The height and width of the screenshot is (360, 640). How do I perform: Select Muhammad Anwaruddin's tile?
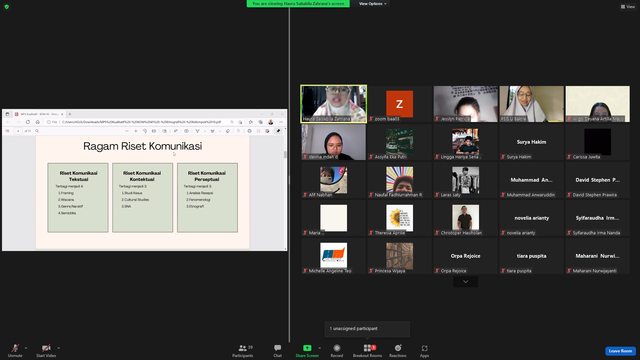point(531,180)
